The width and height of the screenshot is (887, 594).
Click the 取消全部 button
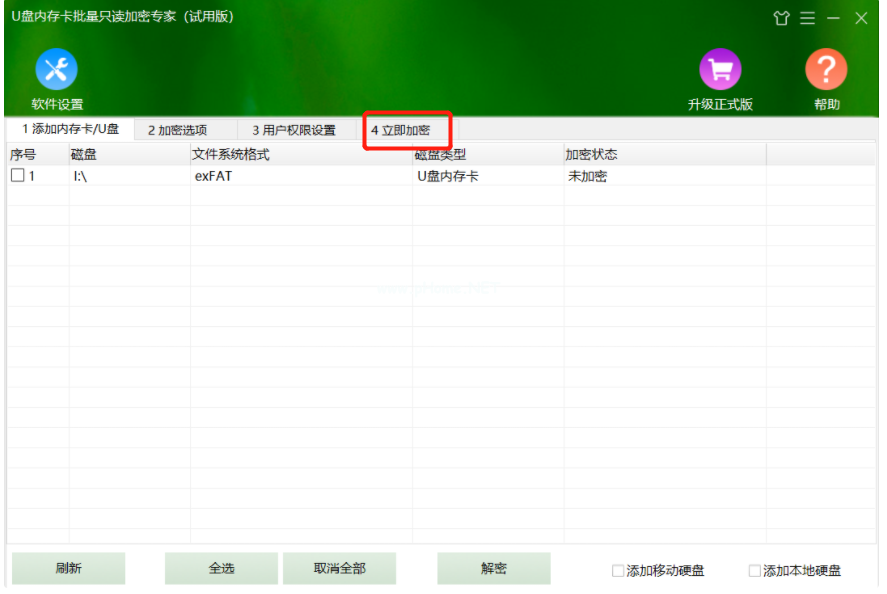tap(339, 568)
